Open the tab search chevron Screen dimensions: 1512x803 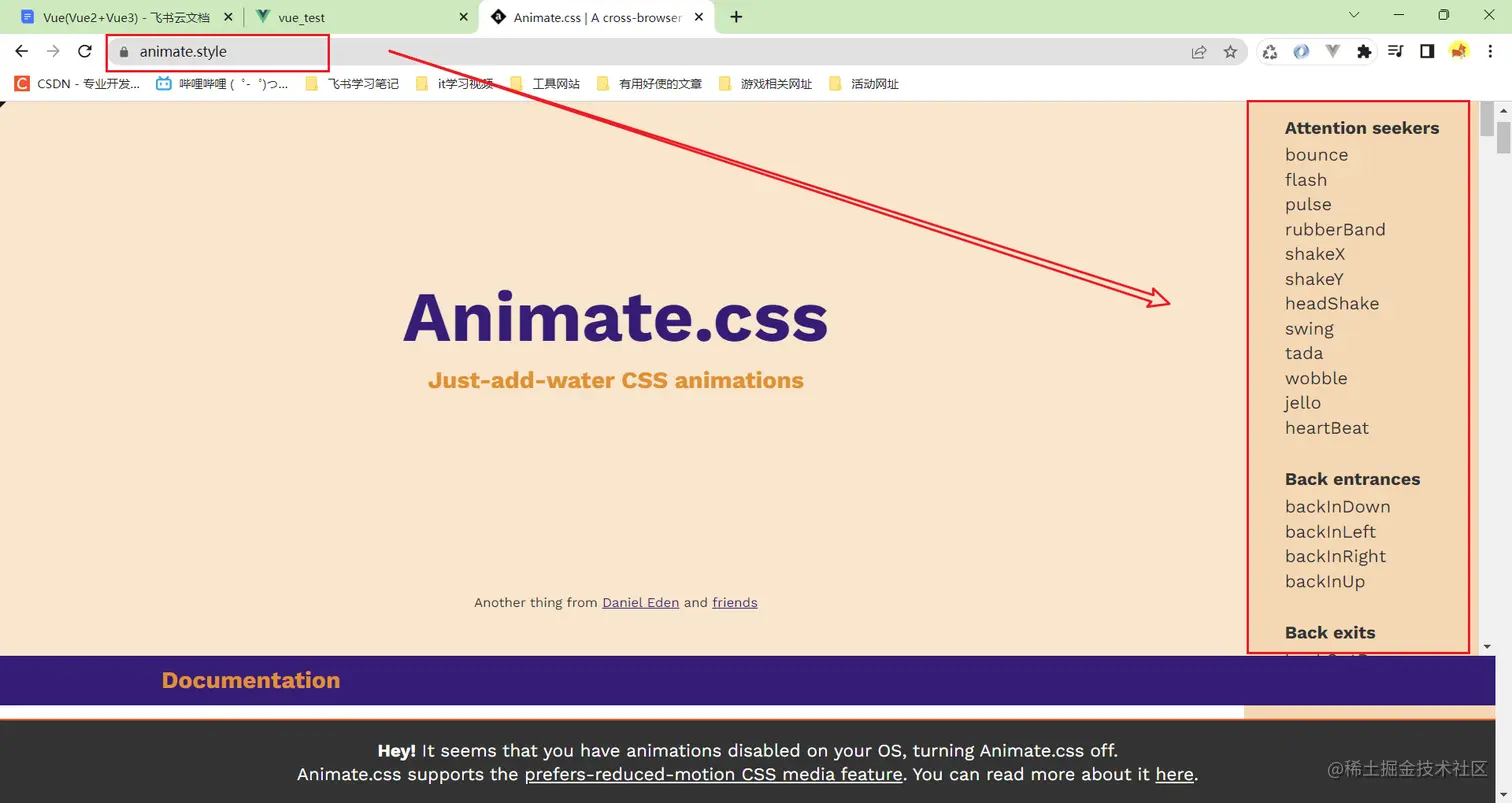[x=1354, y=15]
